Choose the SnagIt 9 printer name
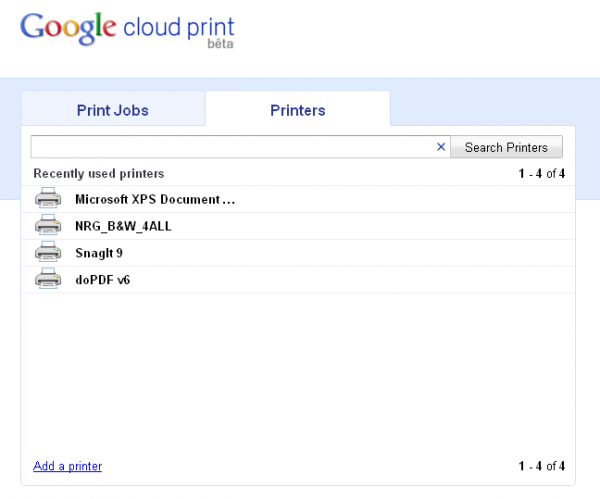This screenshot has width=600, height=499. tap(99, 253)
